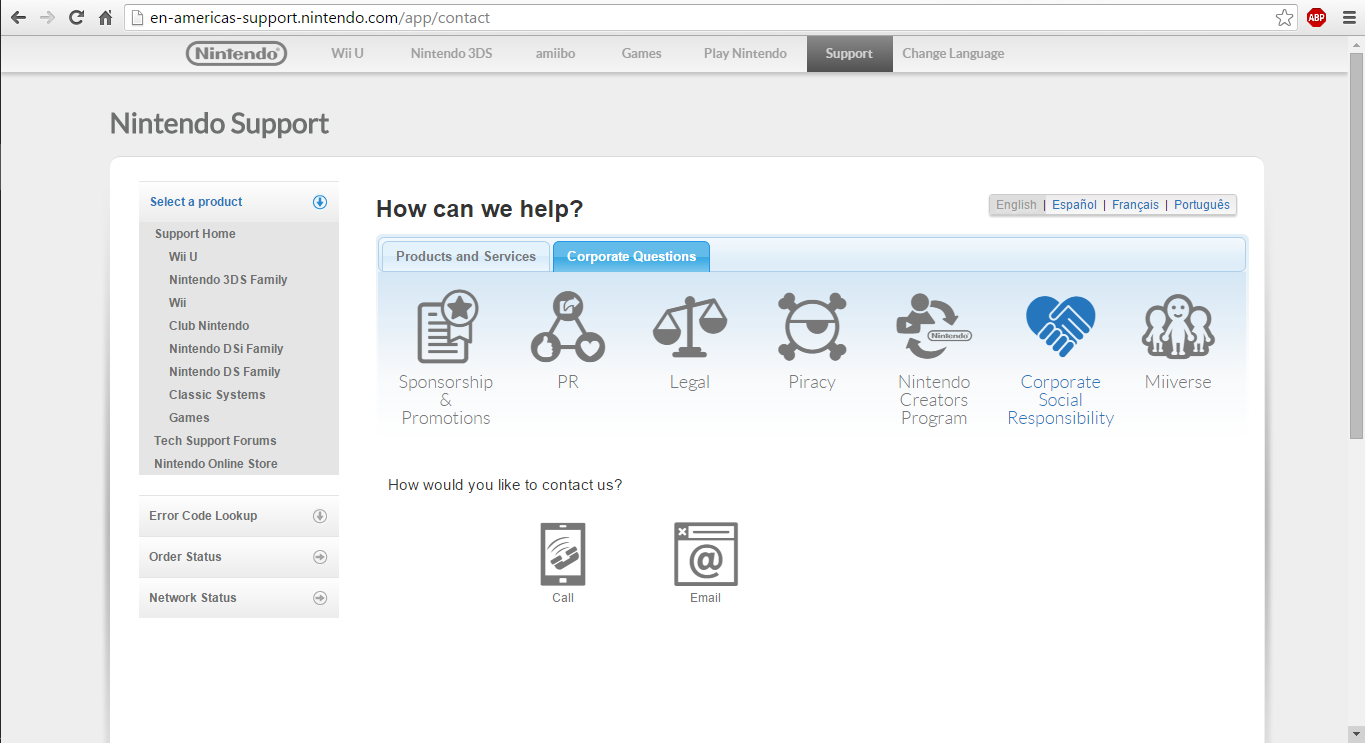Click Change Language in the navigation bar

point(953,54)
